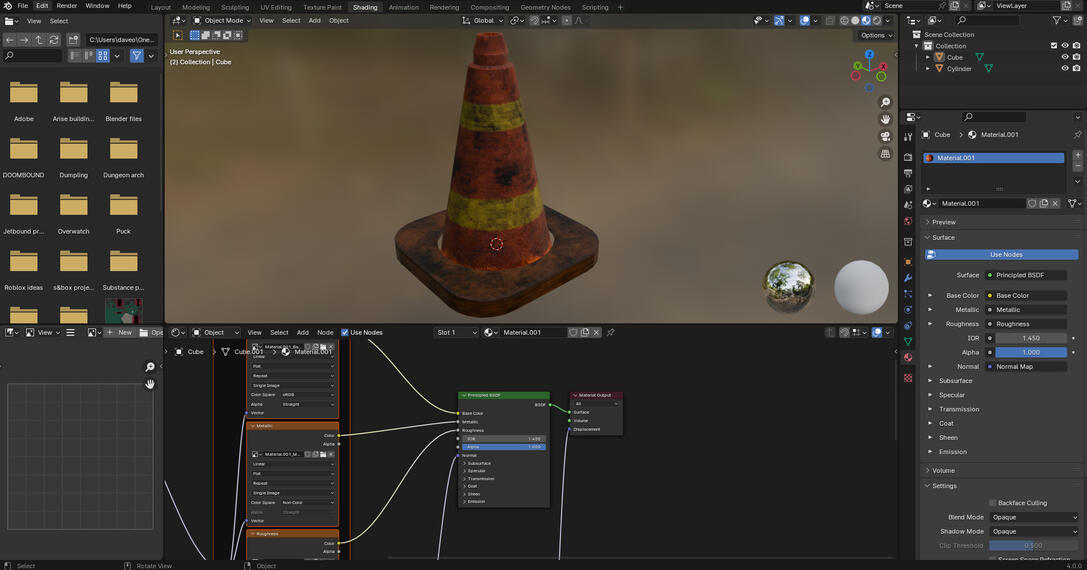Open the Object Mode dropdown

tap(222, 21)
